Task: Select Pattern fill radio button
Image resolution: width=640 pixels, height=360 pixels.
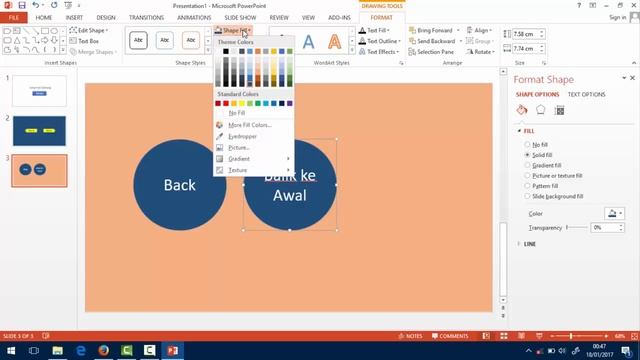Action: click(527, 186)
